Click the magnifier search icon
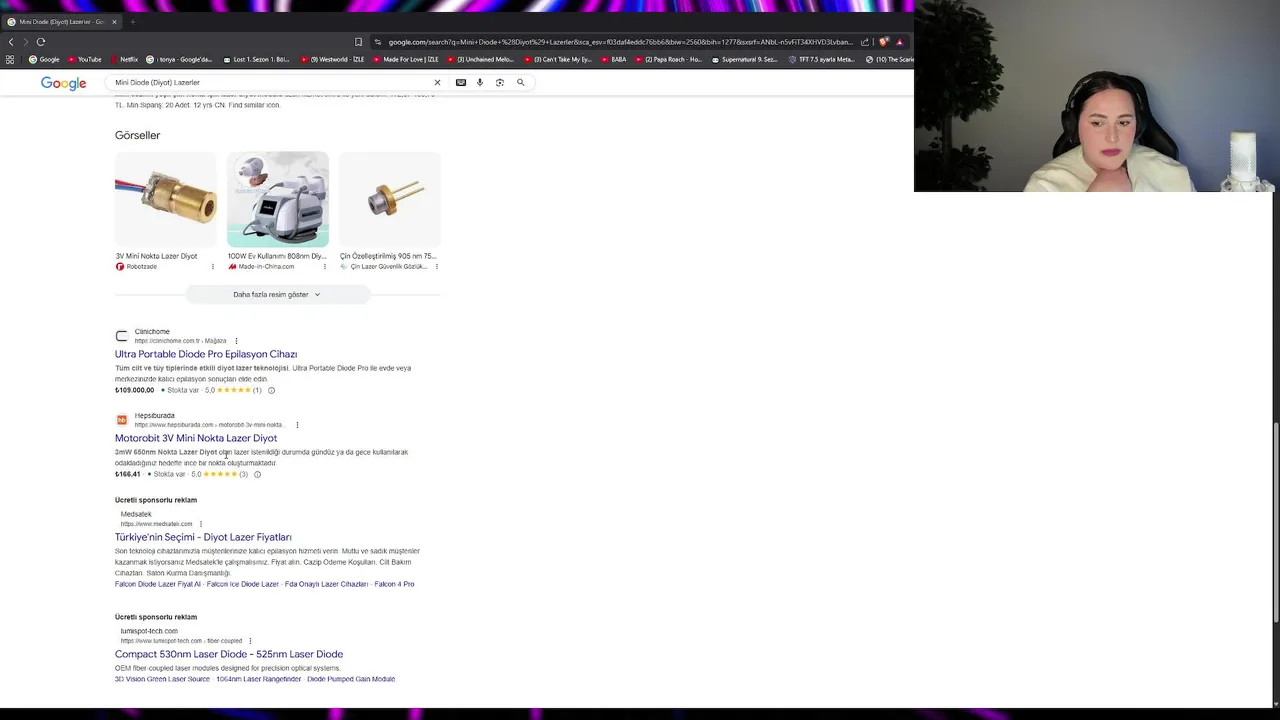The width and height of the screenshot is (1280, 720). point(520,82)
